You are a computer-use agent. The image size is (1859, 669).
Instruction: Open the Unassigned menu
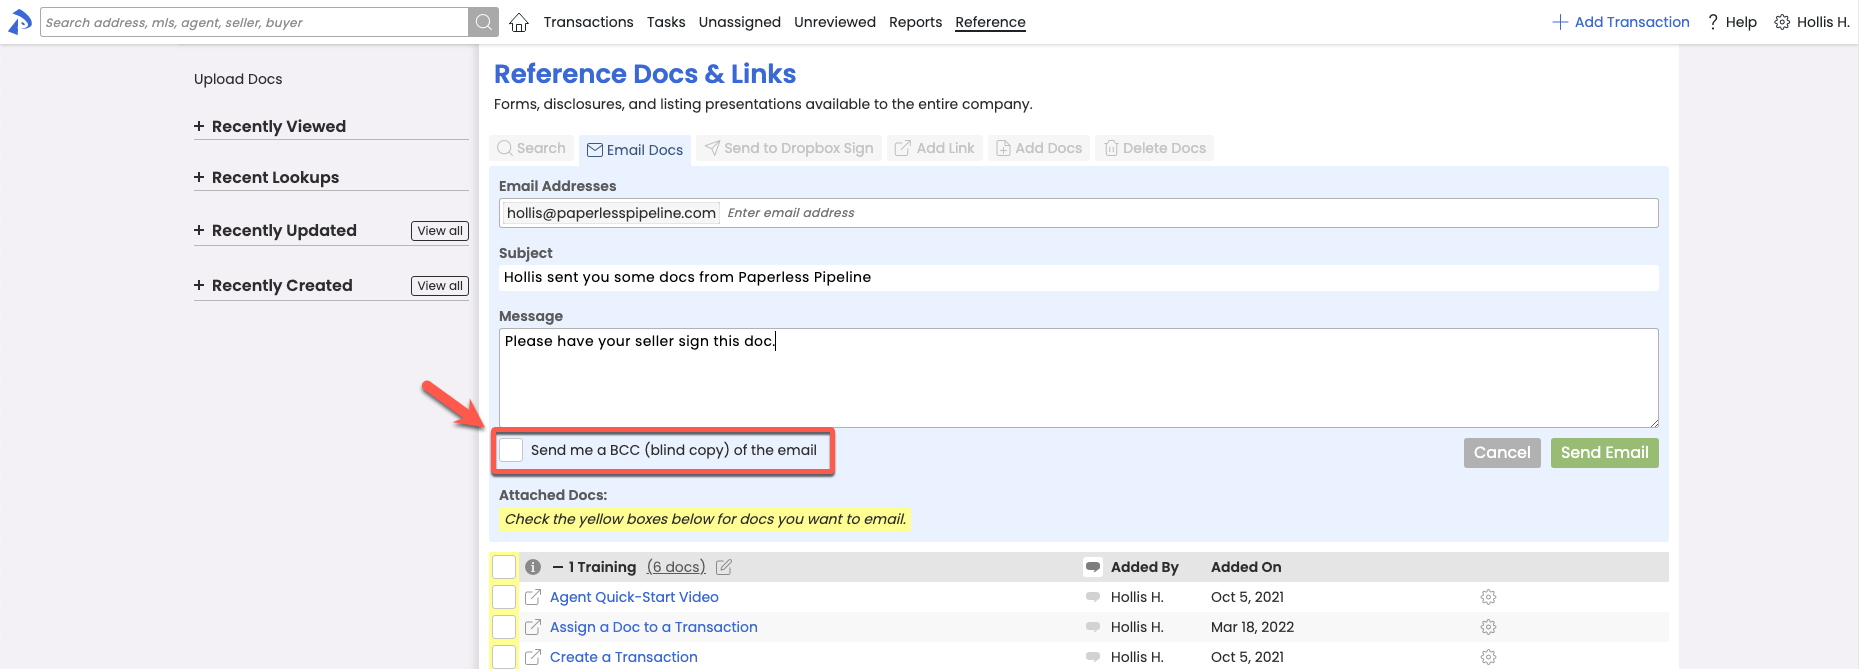[740, 22]
